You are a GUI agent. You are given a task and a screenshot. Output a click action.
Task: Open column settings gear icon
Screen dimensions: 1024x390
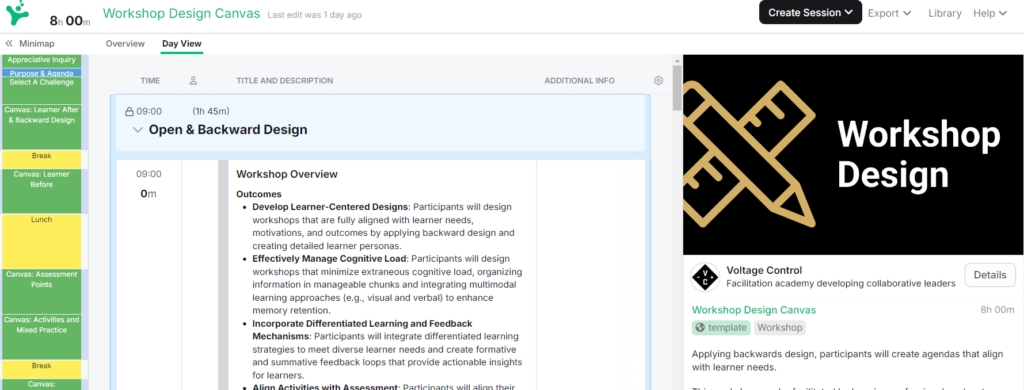pyautogui.click(x=658, y=80)
